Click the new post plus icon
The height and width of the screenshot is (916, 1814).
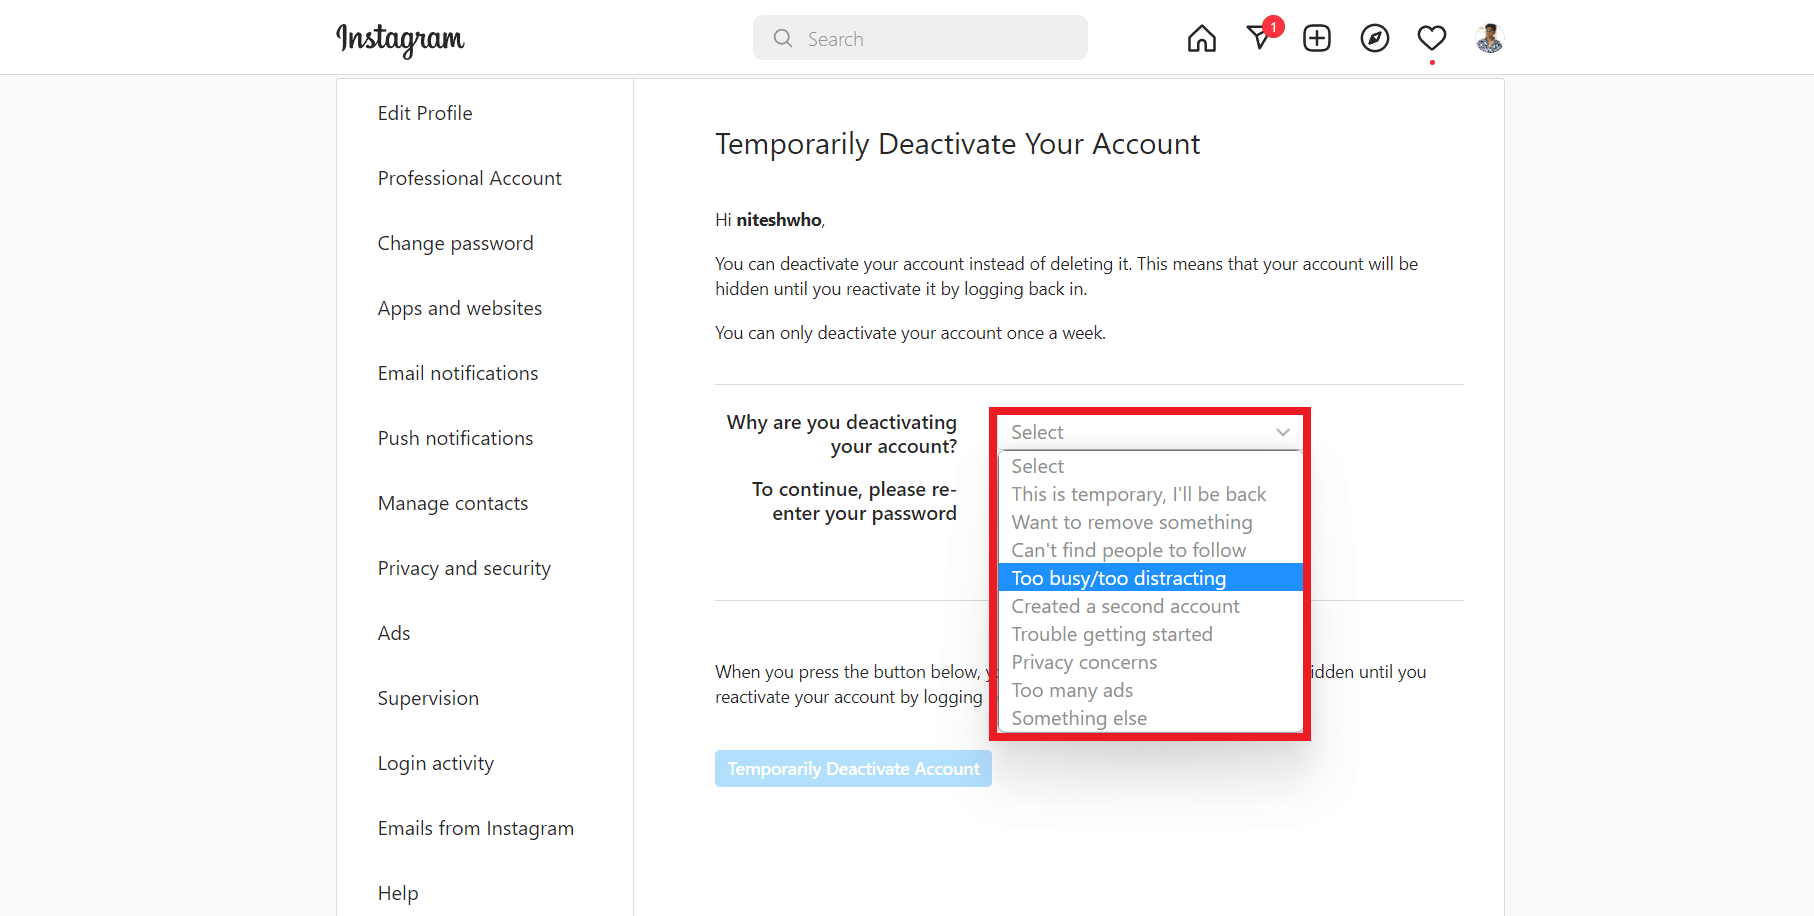(1317, 39)
